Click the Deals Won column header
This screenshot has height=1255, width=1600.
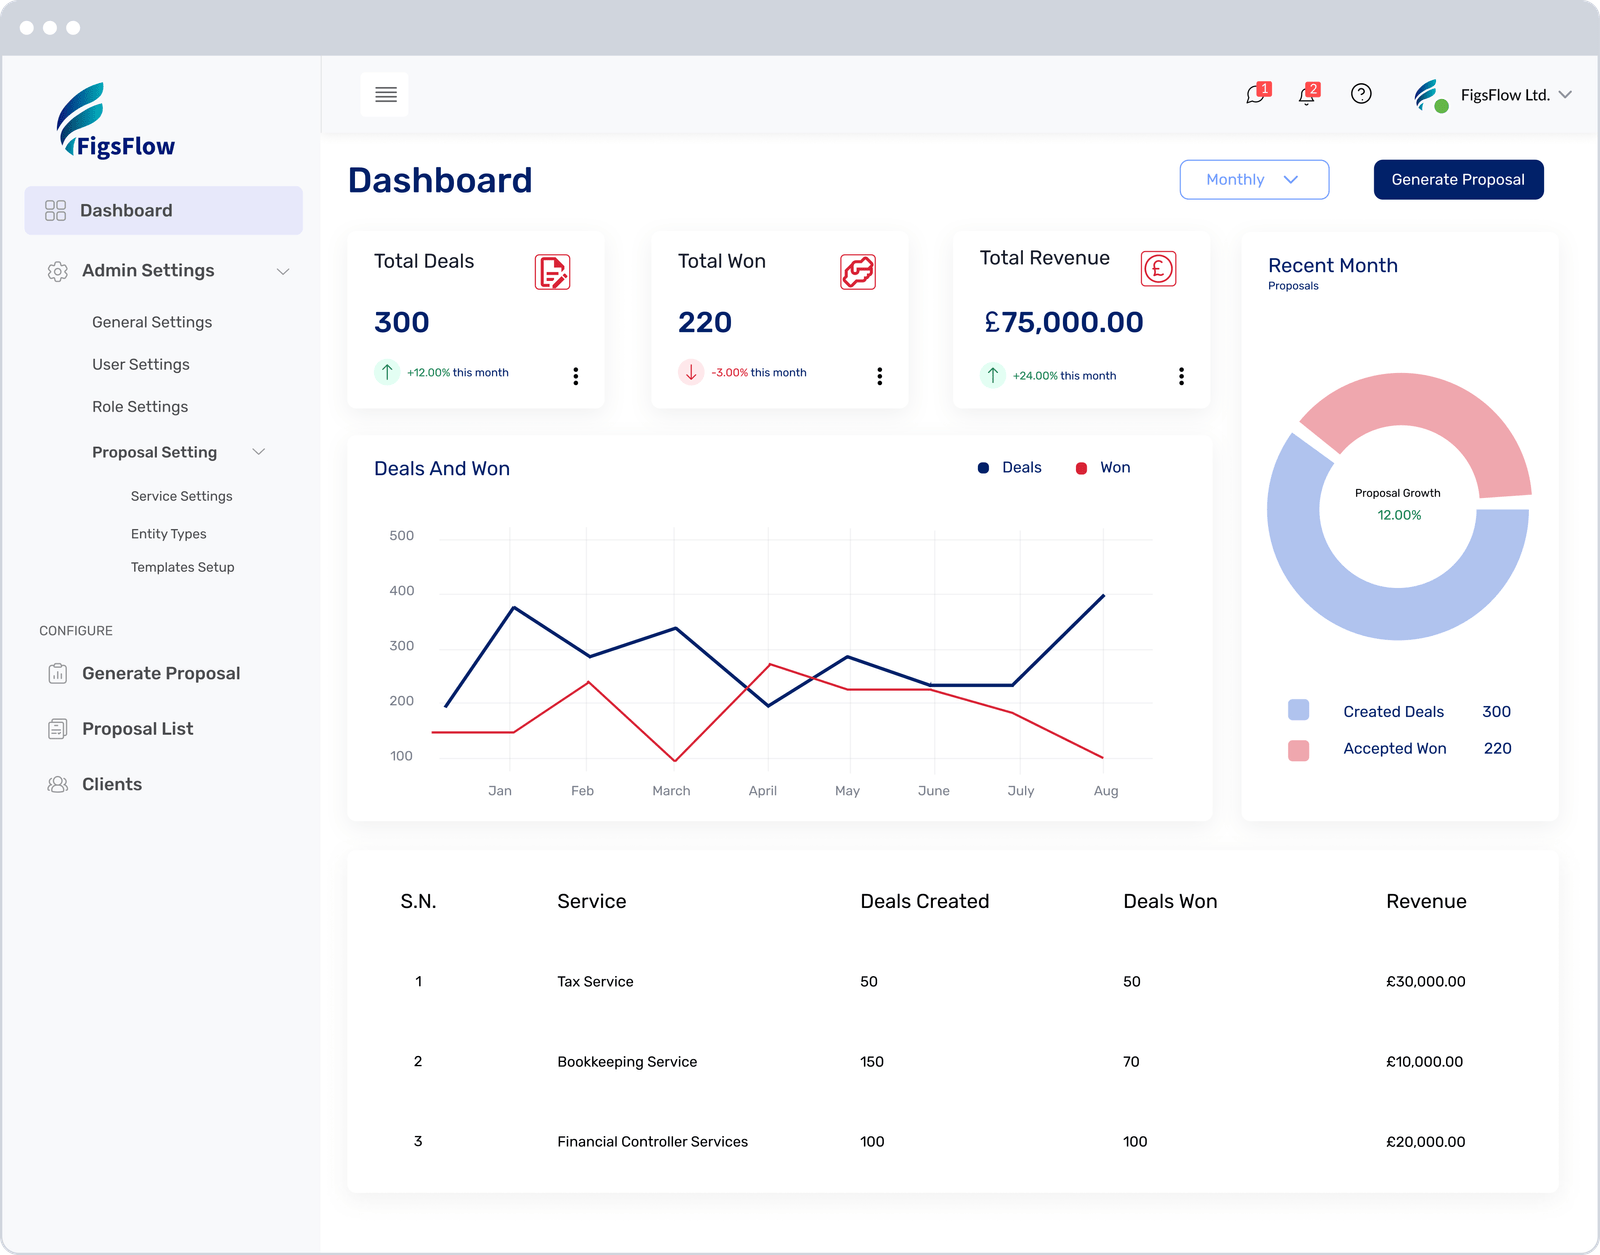click(1170, 901)
